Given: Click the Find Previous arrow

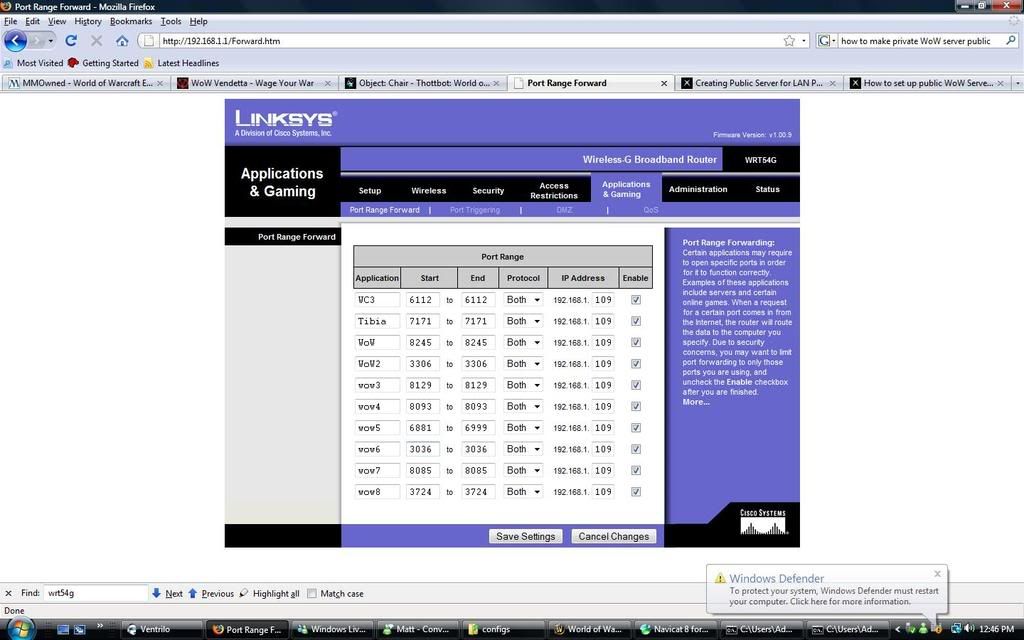Looking at the screenshot, I should 211,593.
